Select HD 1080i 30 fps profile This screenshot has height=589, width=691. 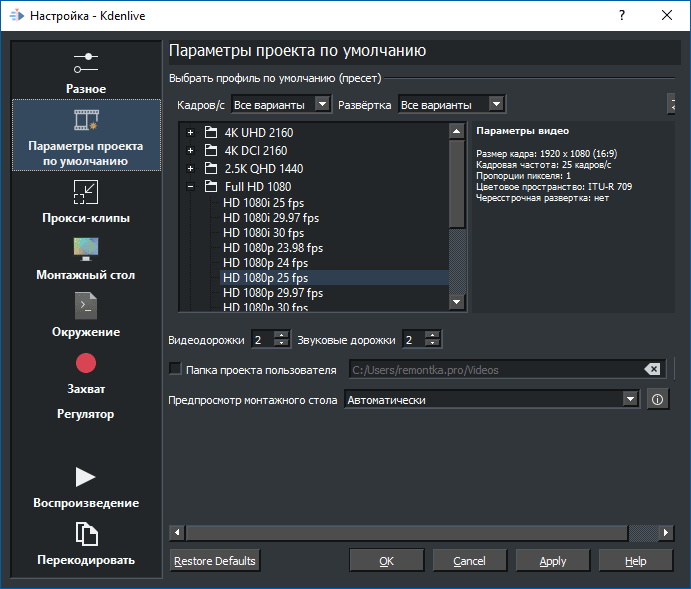pyautogui.click(x=264, y=233)
